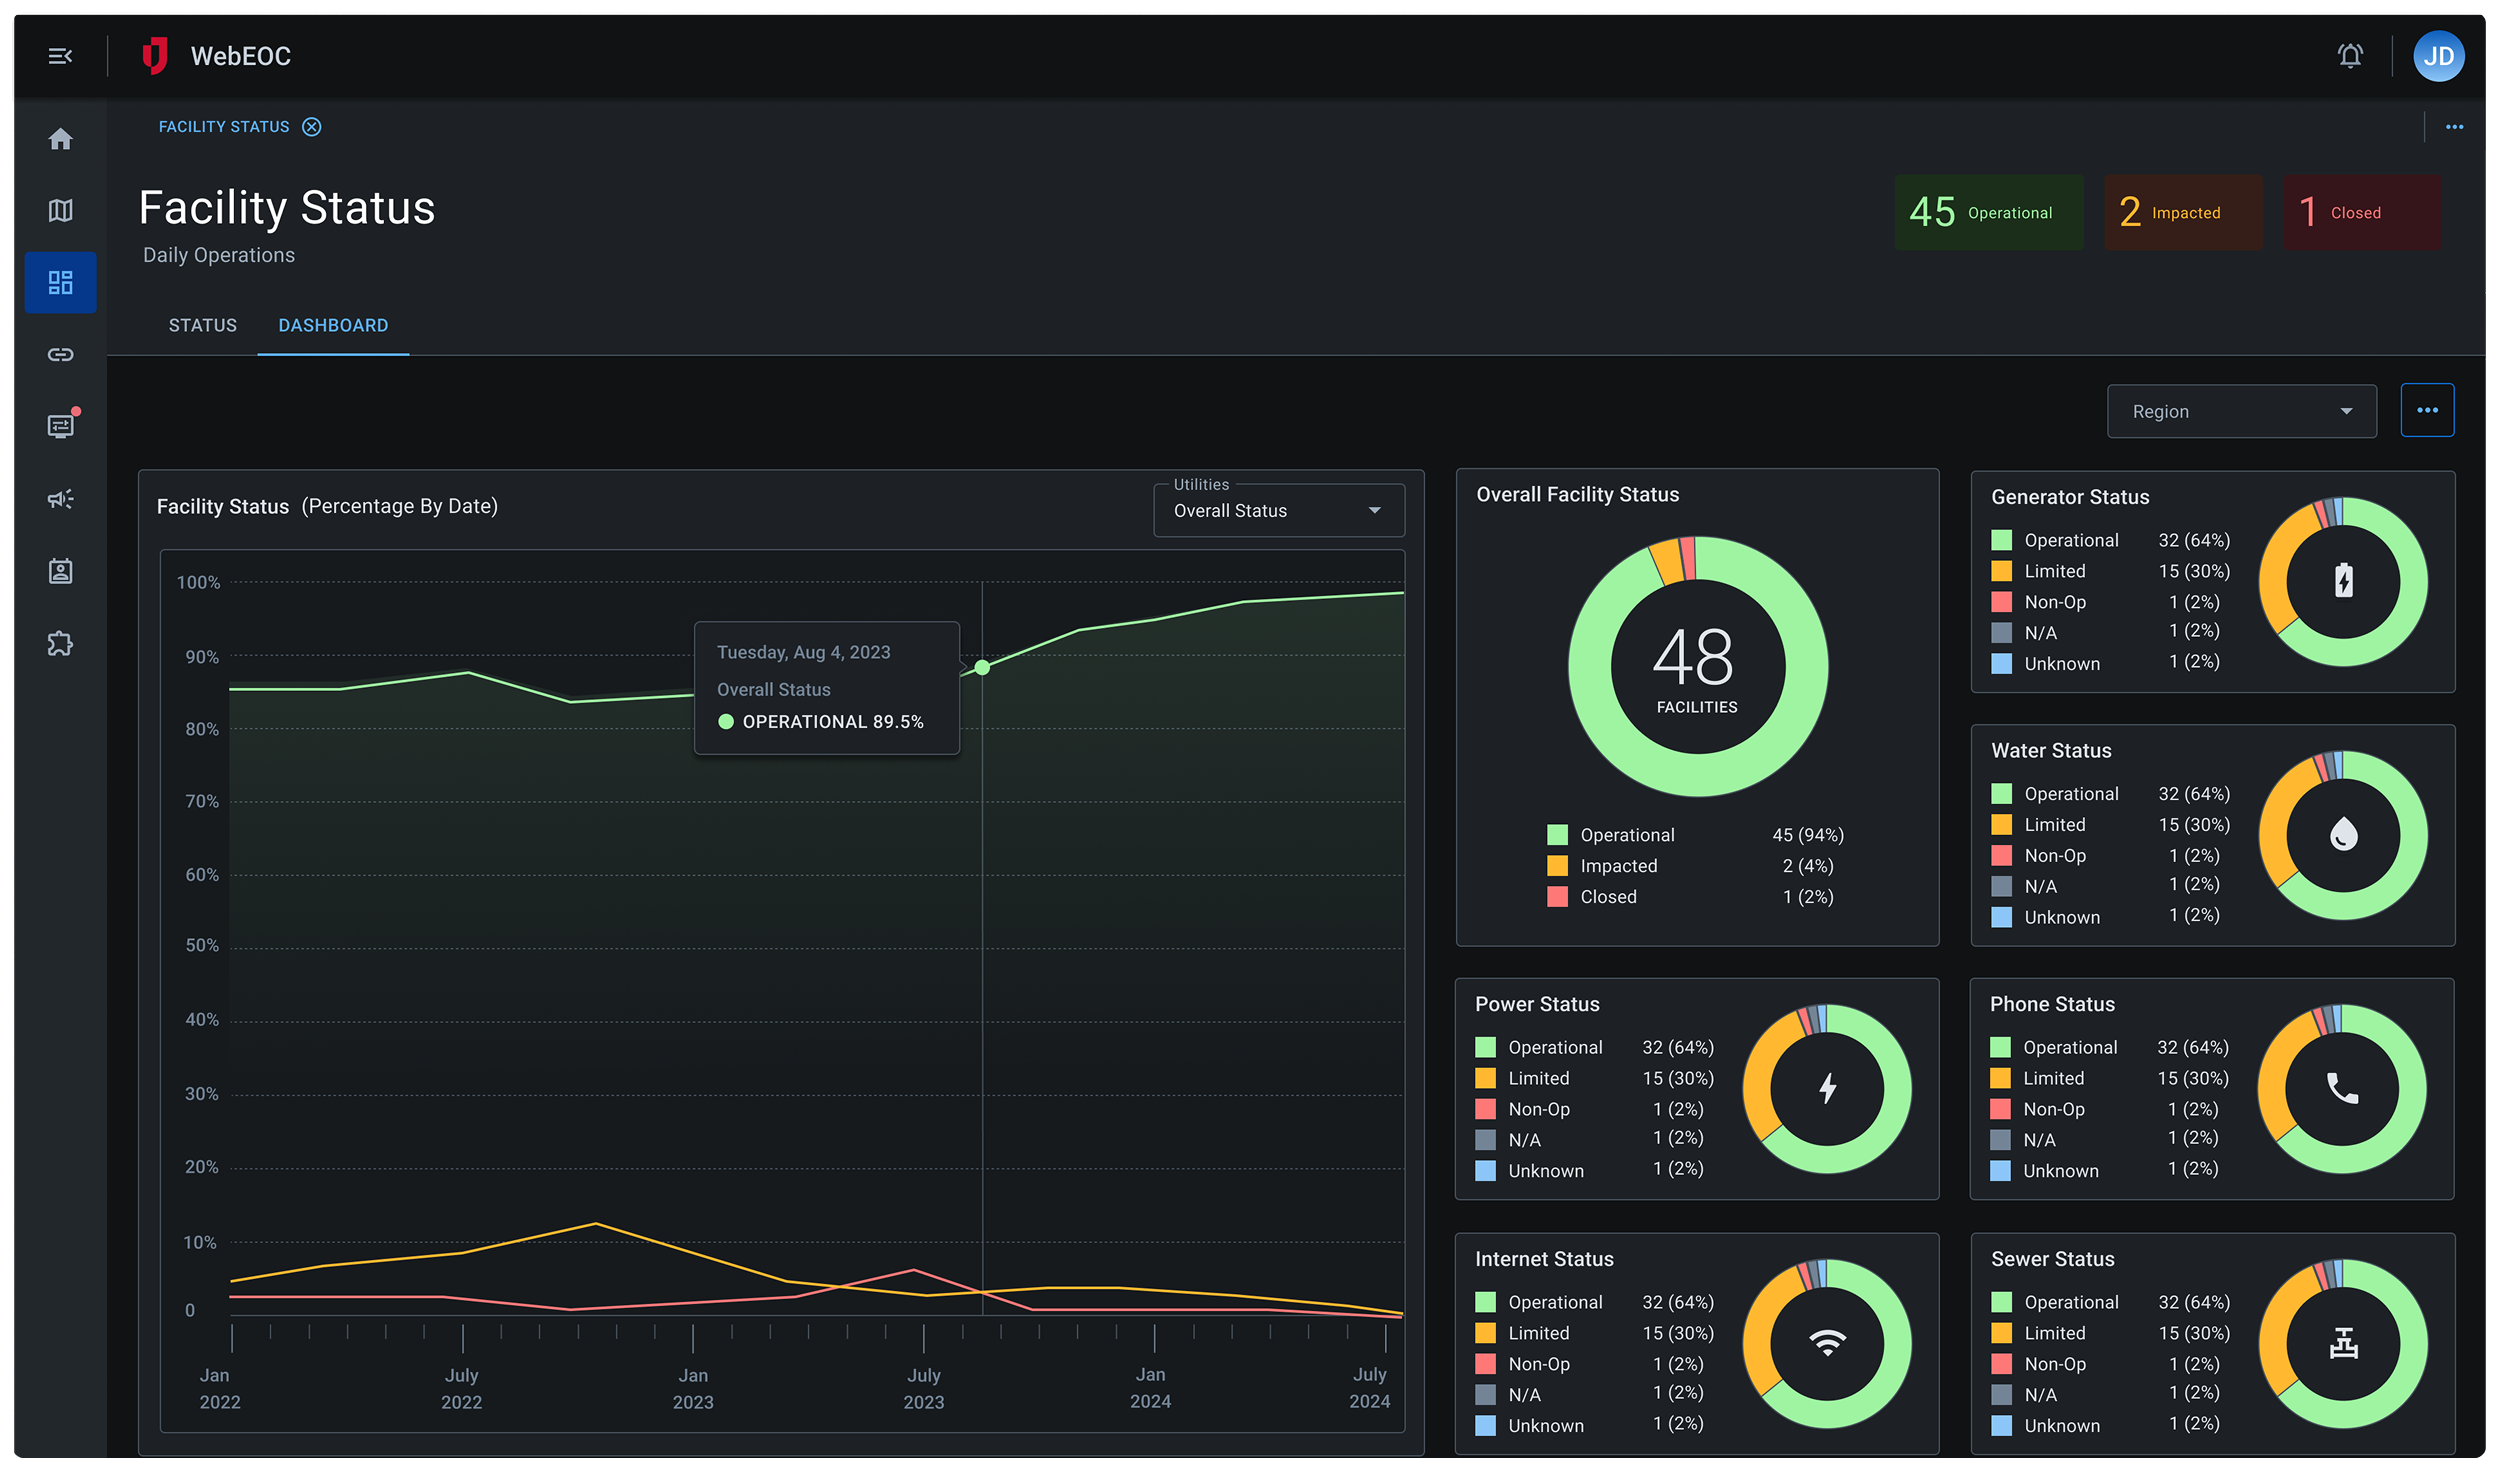The height and width of the screenshot is (1471, 2499).
Task: Close the Facility Status breadcrumb tab
Action: pyautogui.click(x=312, y=127)
